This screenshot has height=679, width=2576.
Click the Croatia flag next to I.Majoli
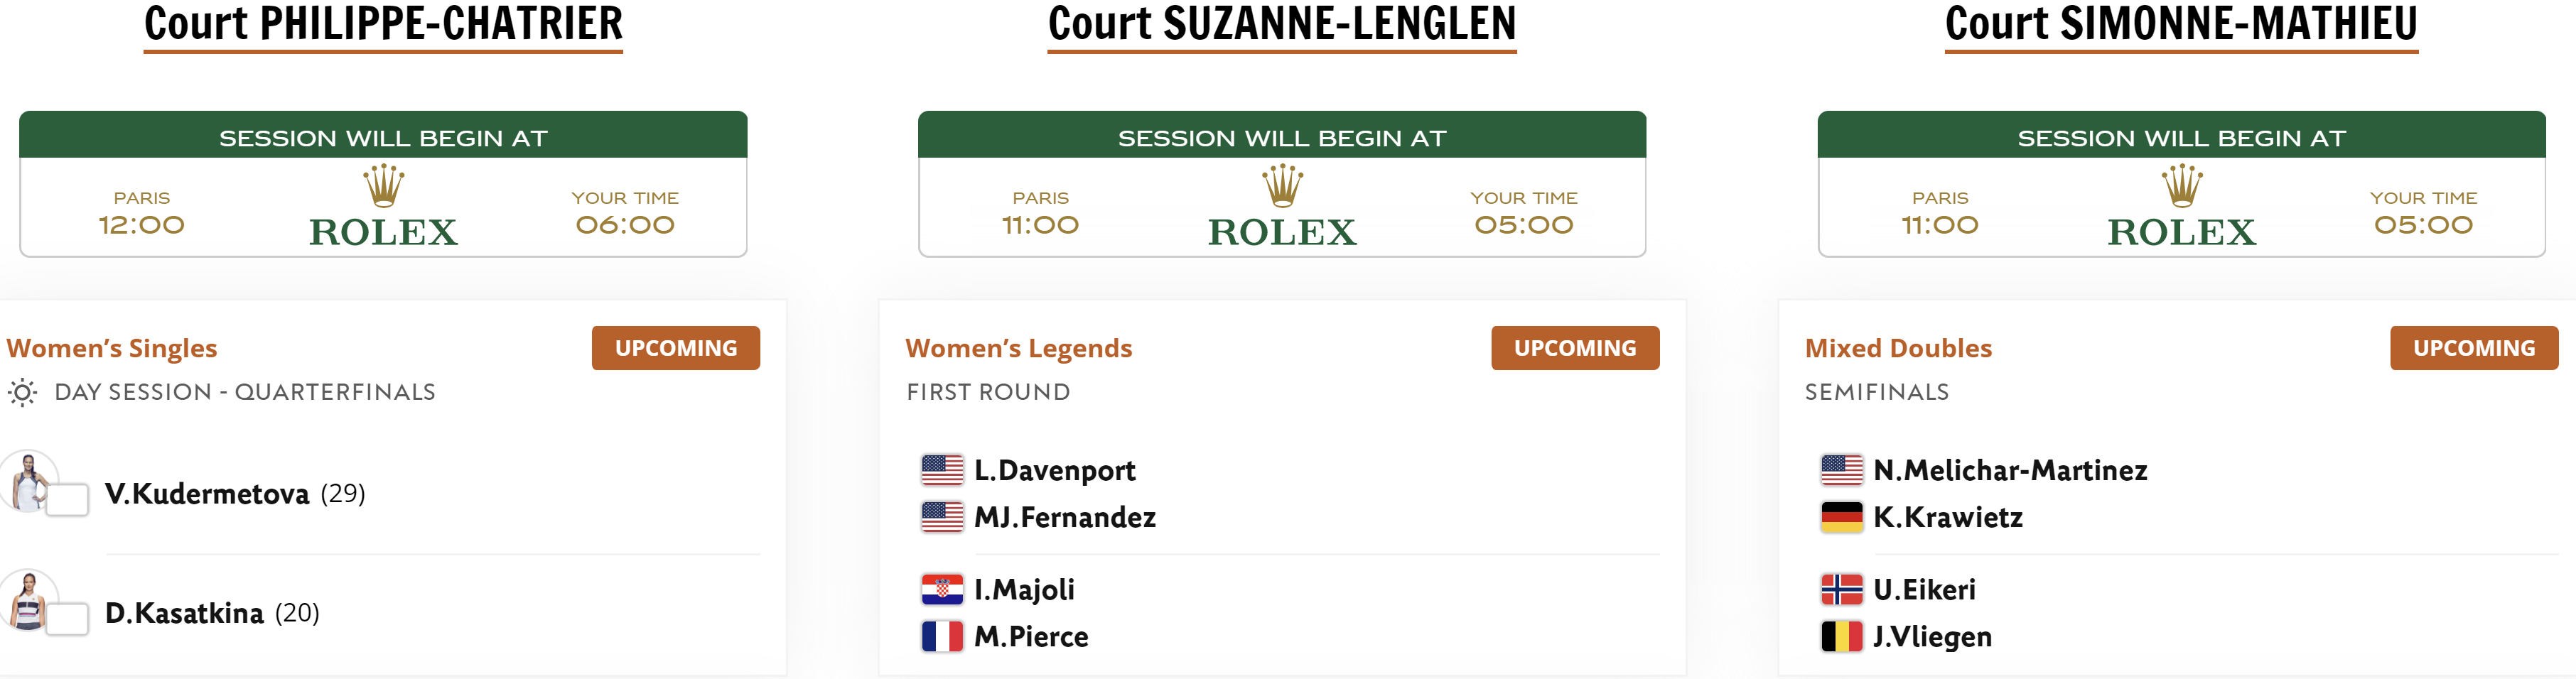[941, 589]
